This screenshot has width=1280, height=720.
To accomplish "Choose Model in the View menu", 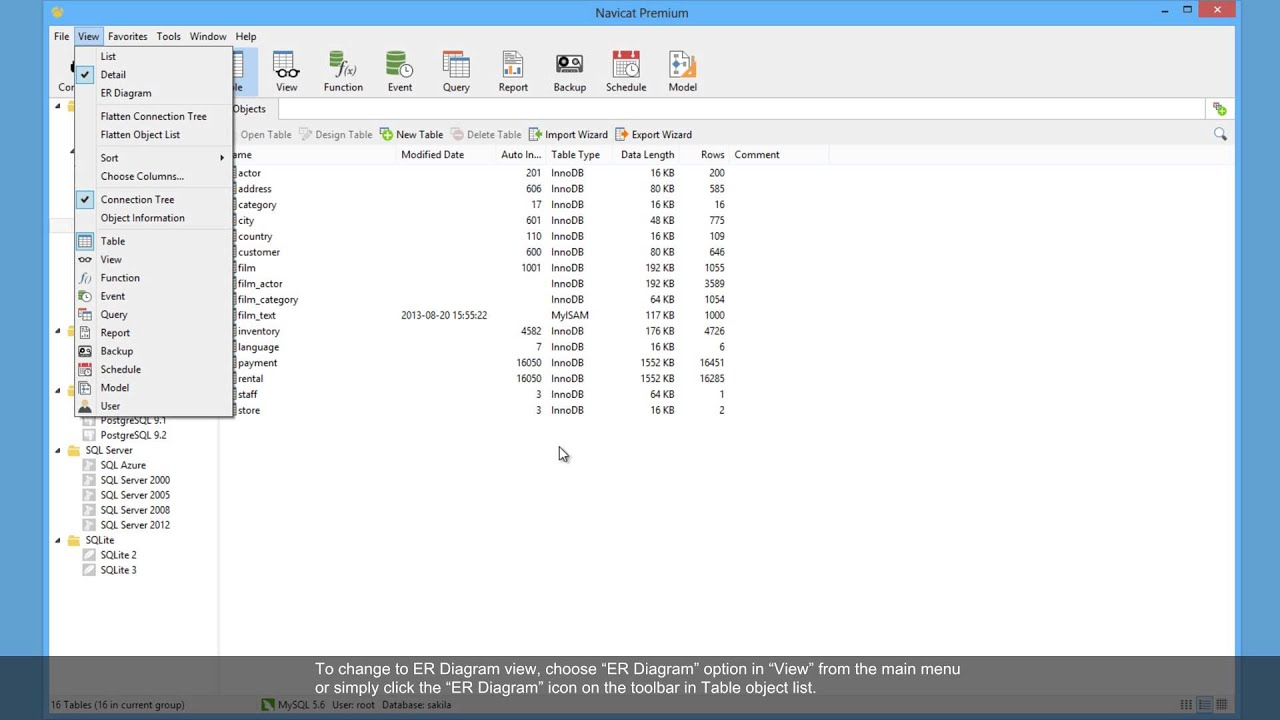I will pos(153,388).
